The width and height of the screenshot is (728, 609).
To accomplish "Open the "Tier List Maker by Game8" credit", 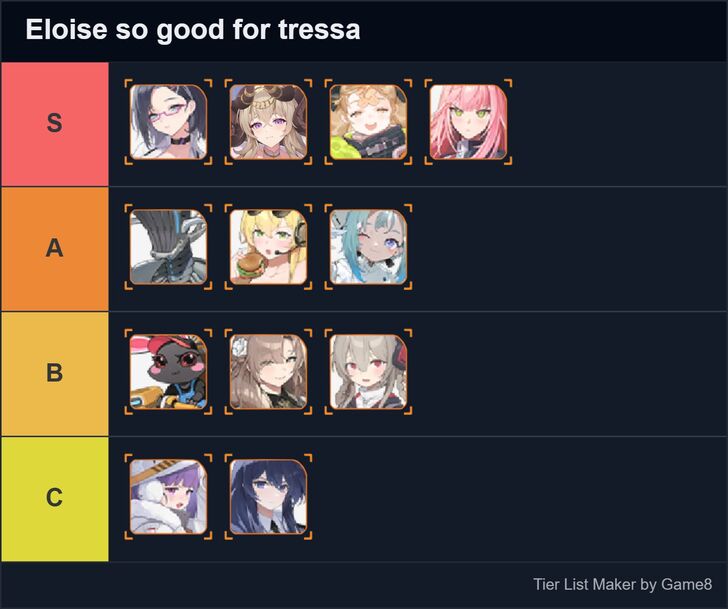I will [x=622, y=584].
